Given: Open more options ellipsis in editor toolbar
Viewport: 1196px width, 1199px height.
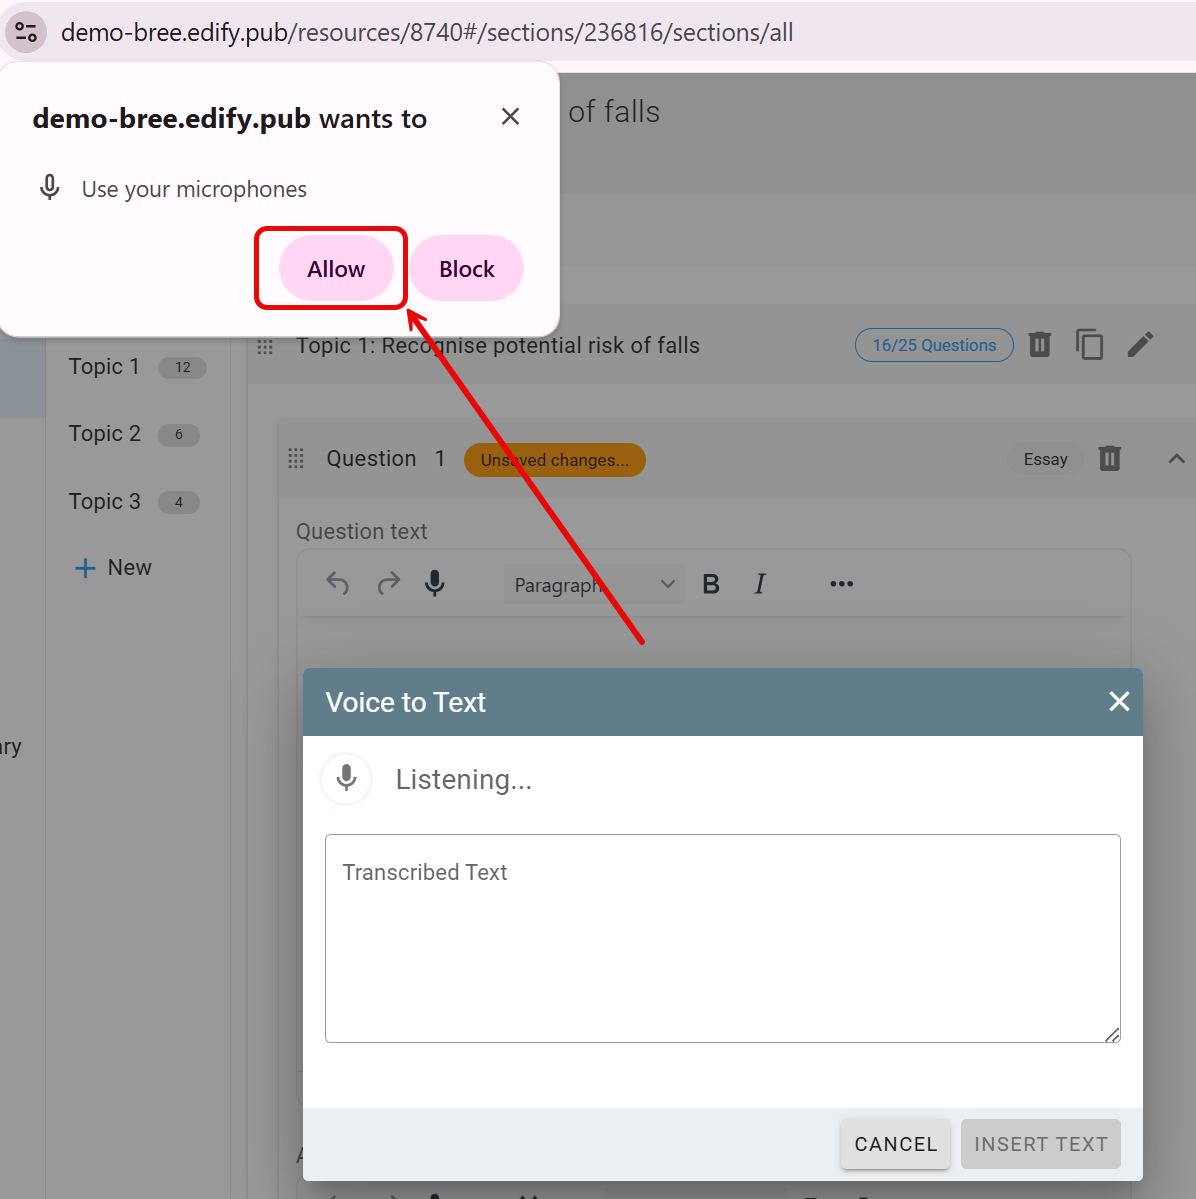Looking at the screenshot, I should click(x=841, y=584).
